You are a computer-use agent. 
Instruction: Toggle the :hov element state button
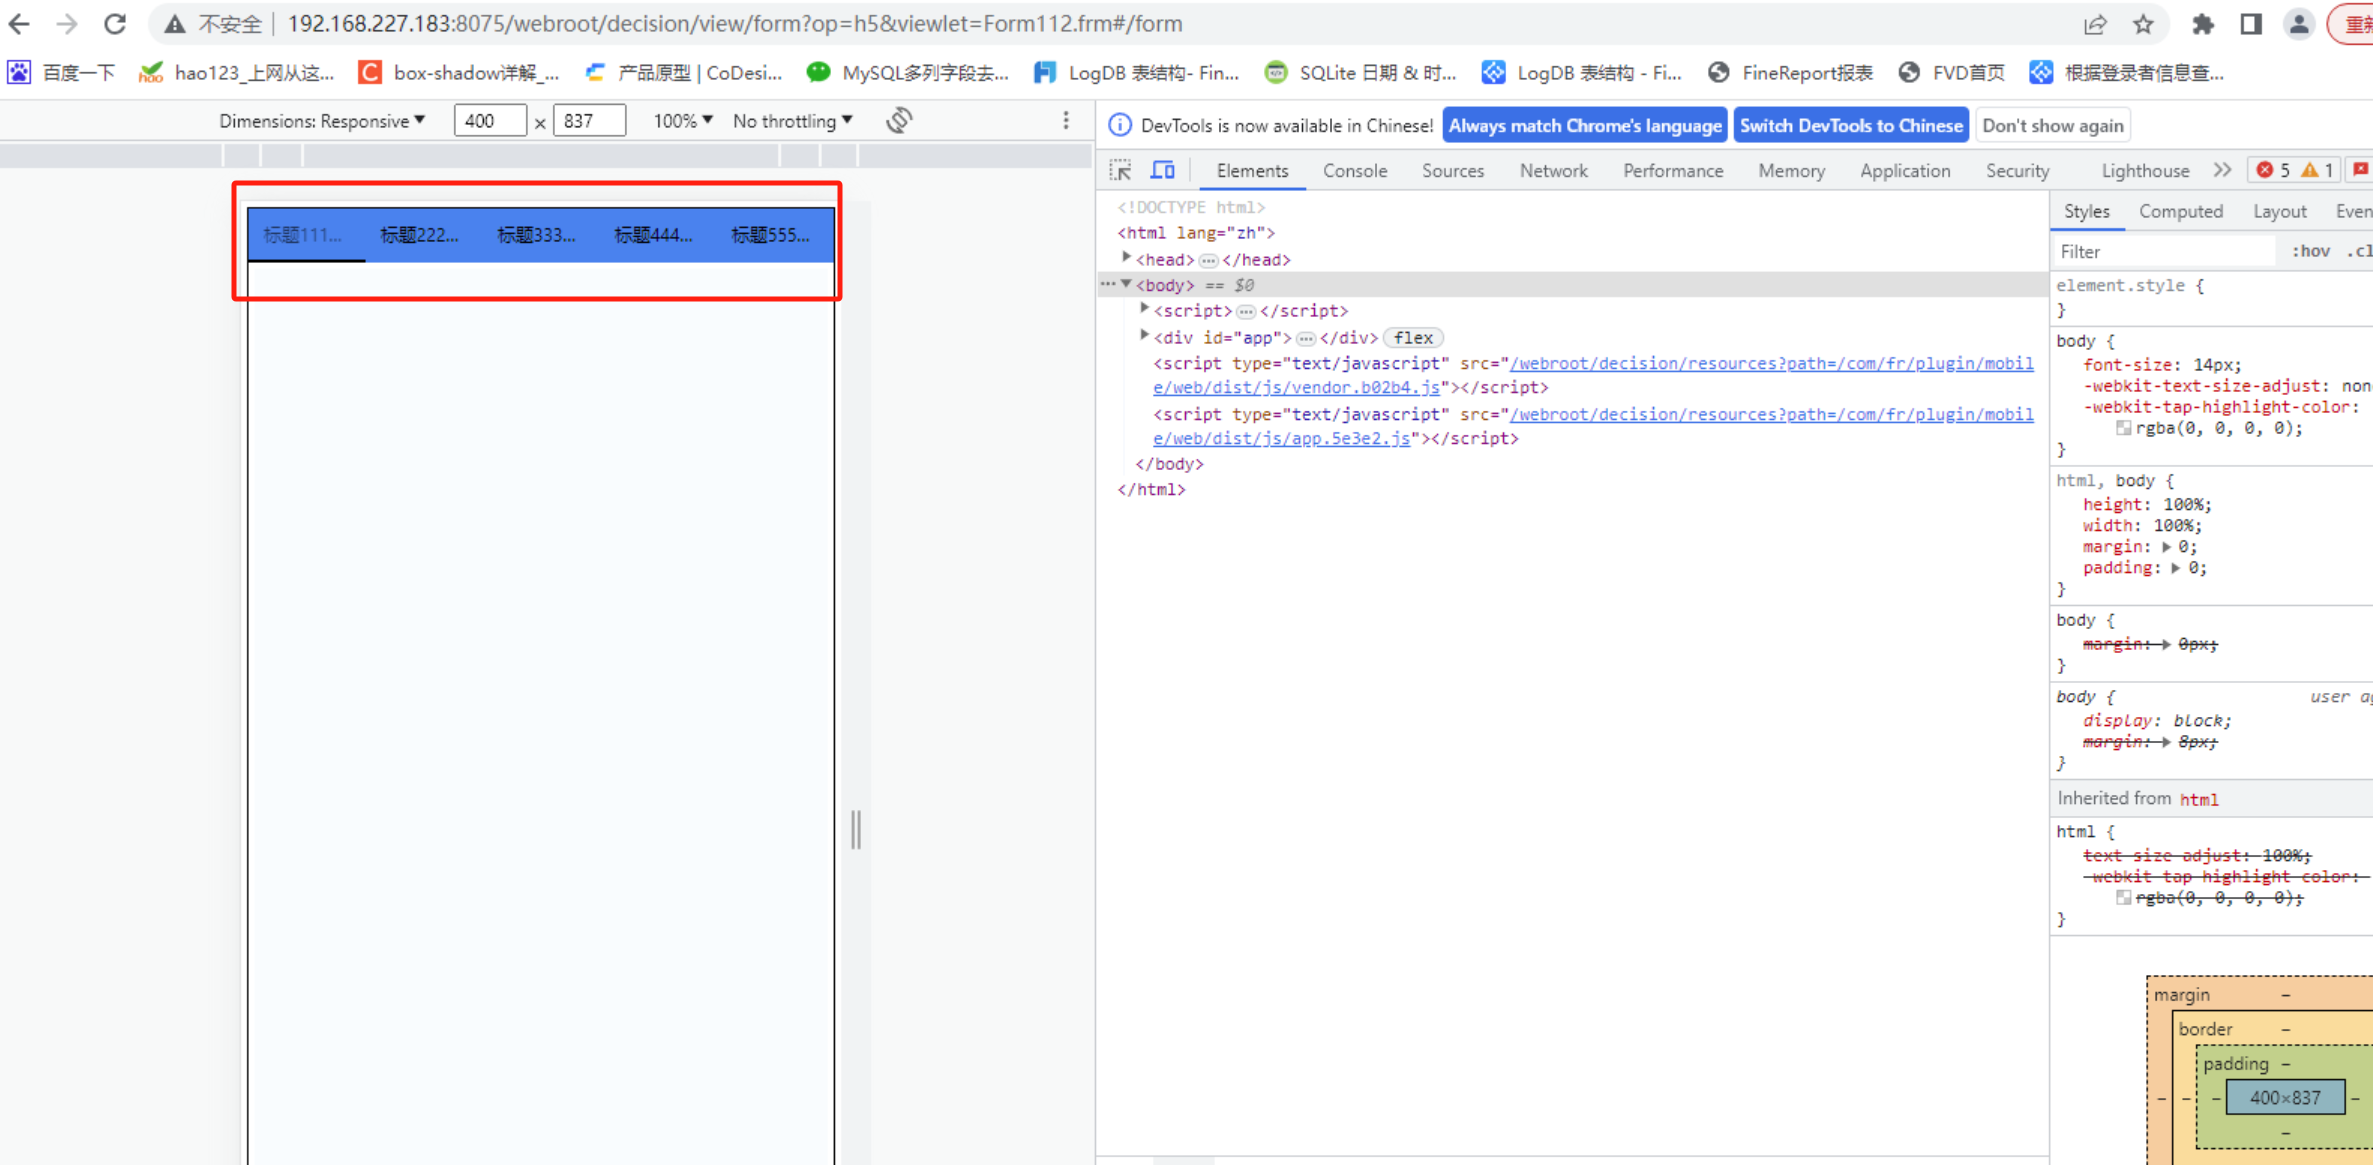pyautogui.click(x=2311, y=251)
